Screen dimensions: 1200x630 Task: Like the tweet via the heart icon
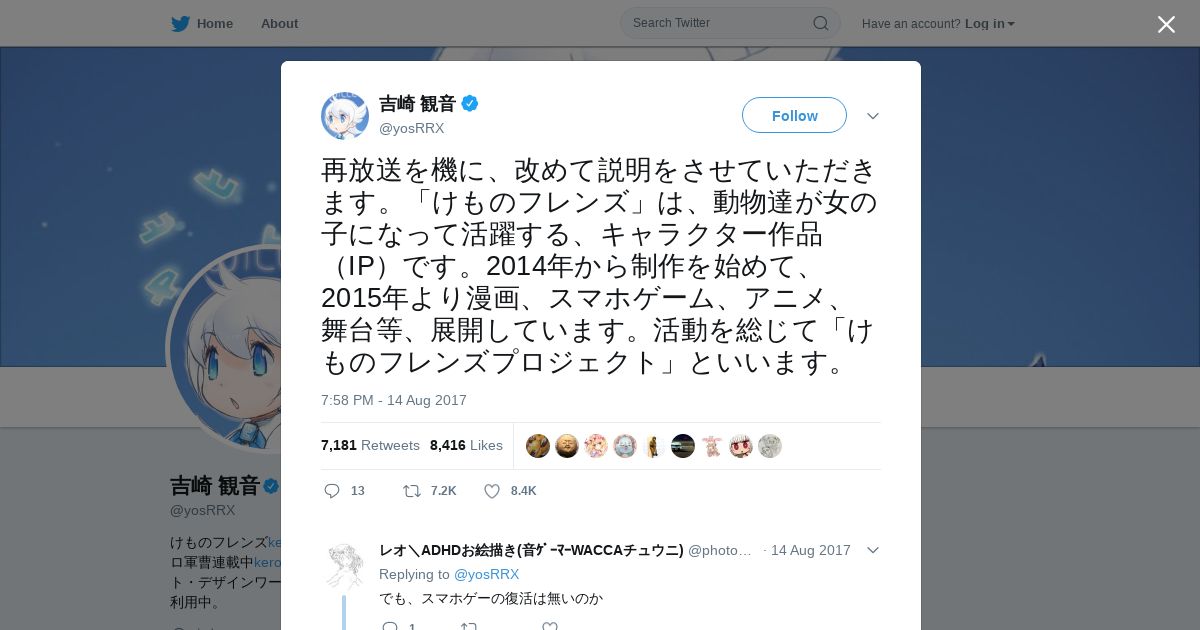[x=492, y=491]
